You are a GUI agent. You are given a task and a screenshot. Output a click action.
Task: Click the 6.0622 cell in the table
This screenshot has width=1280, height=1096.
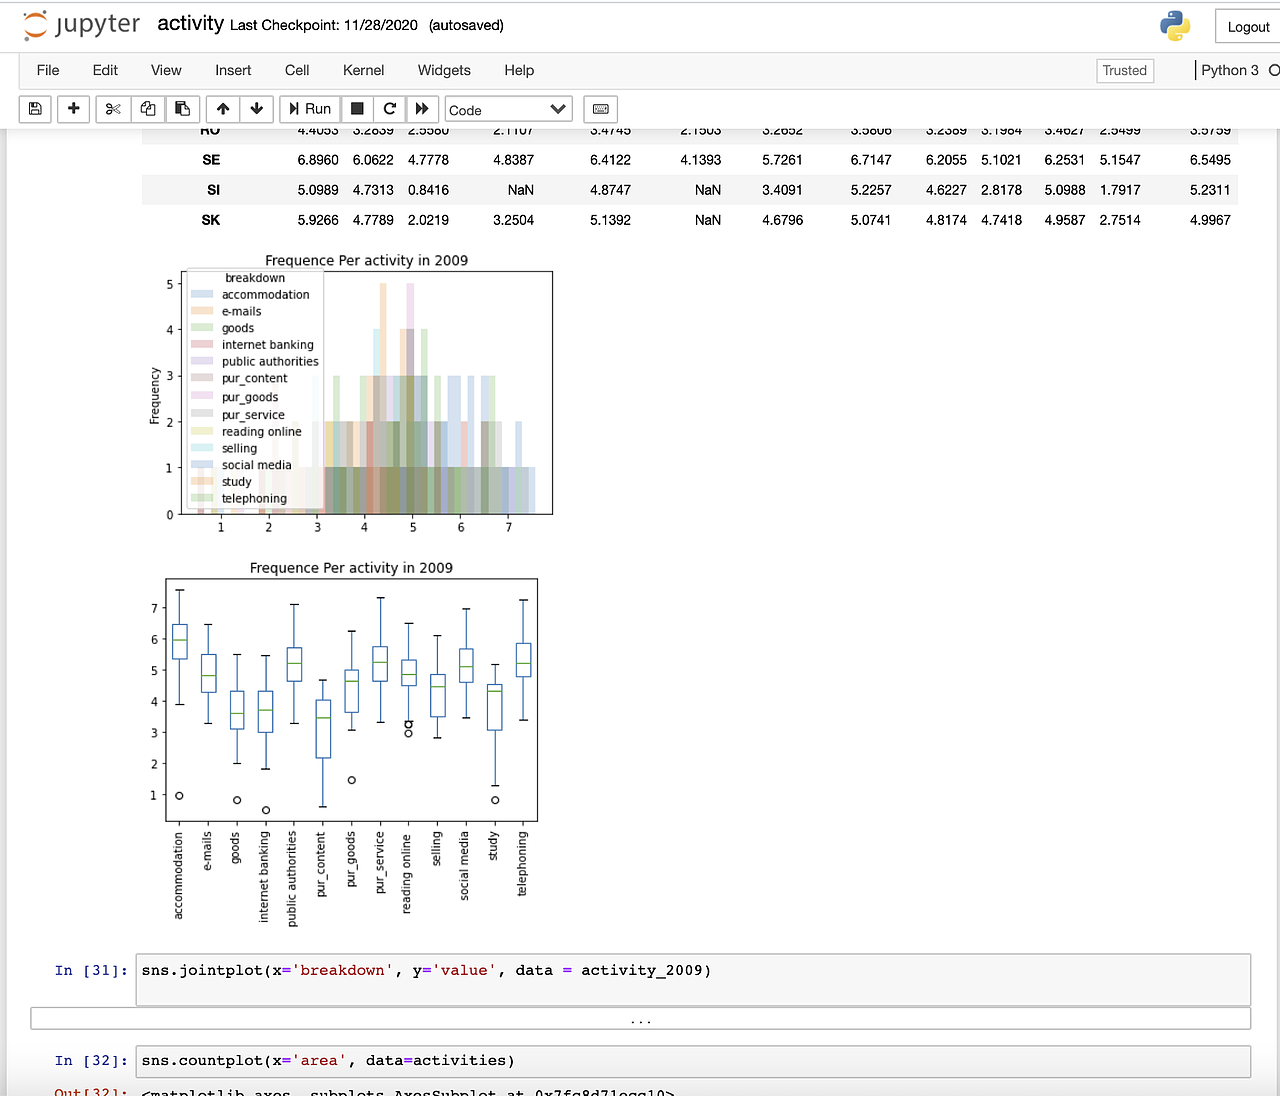point(373,160)
